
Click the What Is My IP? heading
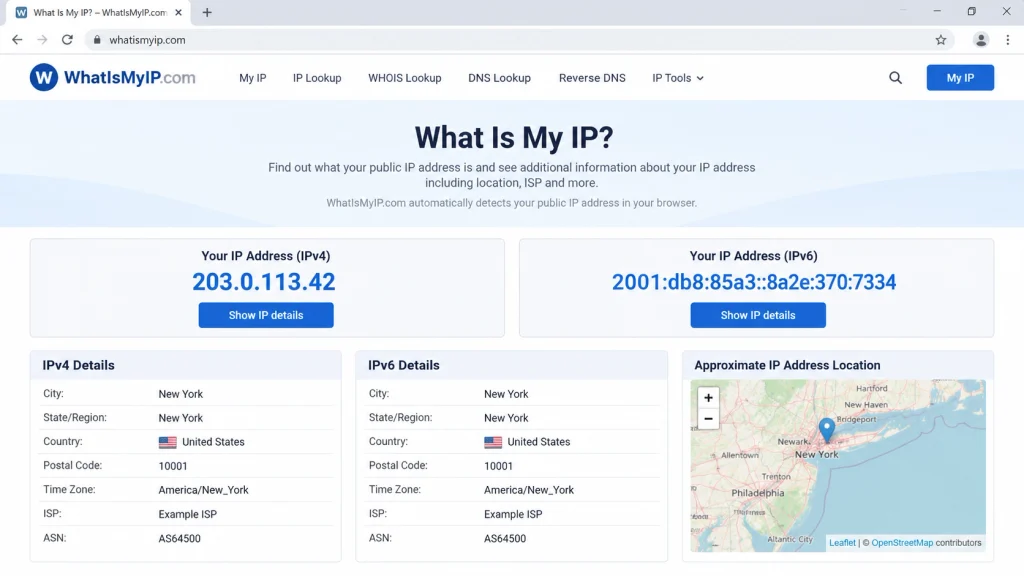(514, 137)
